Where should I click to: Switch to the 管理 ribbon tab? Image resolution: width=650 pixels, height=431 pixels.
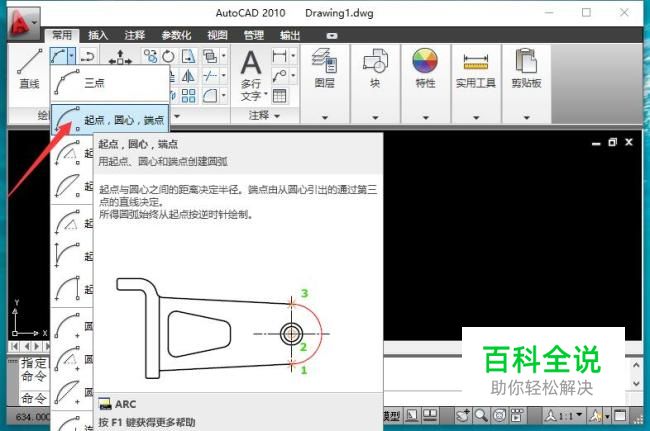coord(254,35)
